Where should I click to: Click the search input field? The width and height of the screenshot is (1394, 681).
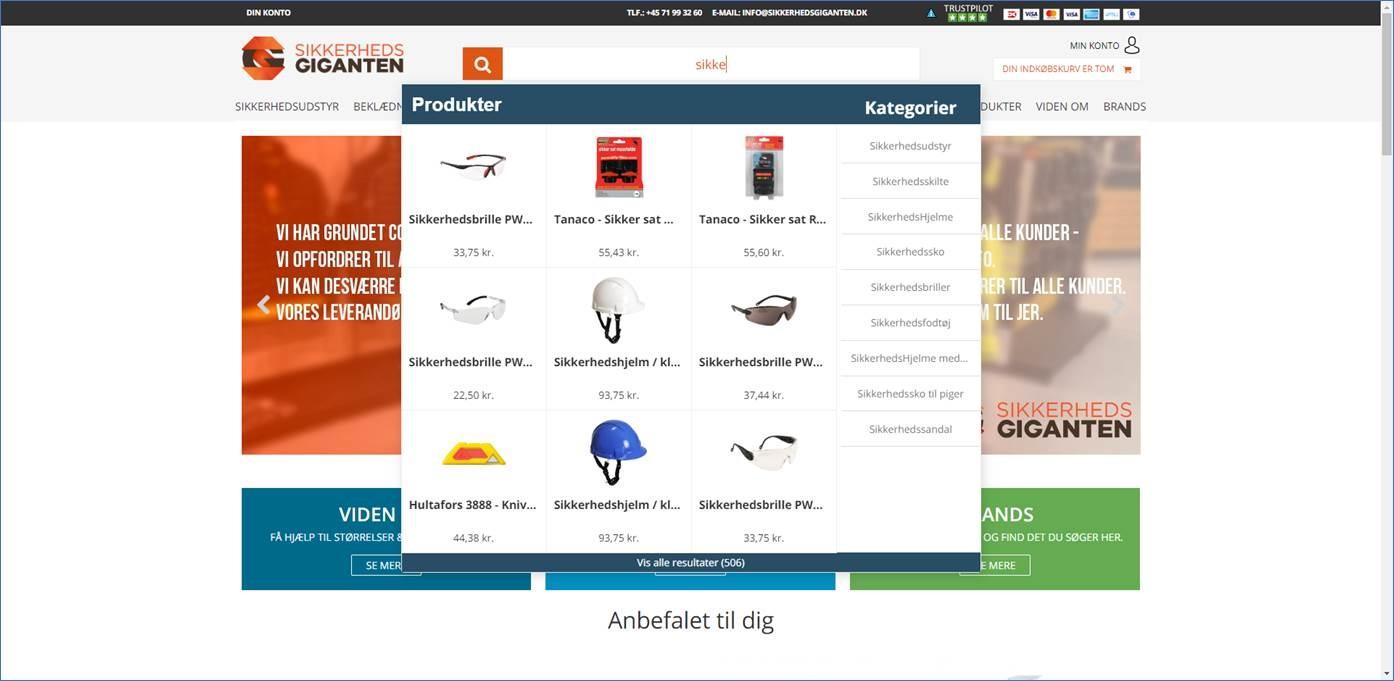coord(710,64)
